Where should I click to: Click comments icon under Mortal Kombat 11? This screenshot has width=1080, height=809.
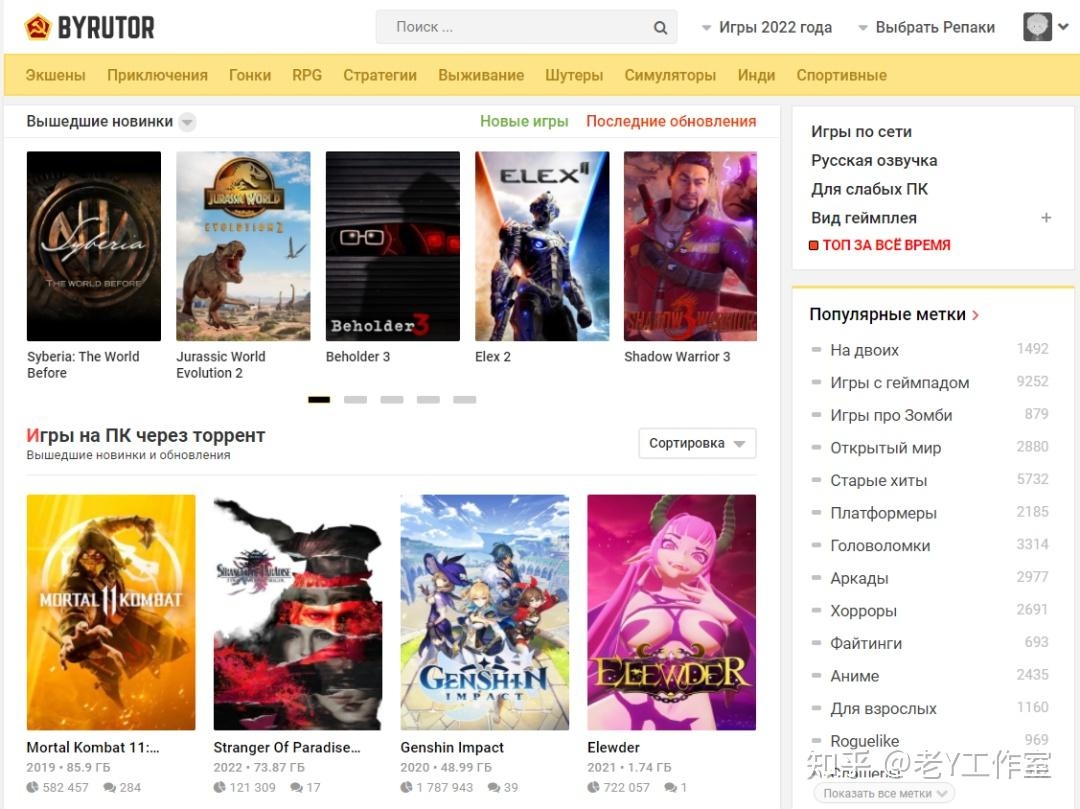pyautogui.click(x=111, y=788)
